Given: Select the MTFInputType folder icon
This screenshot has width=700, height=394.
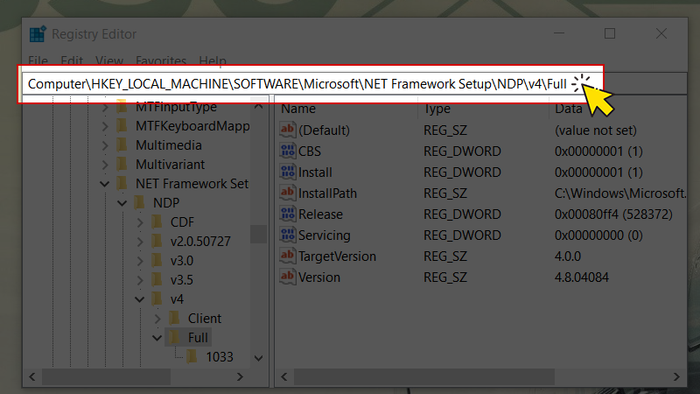Looking at the screenshot, I should coord(121,107).
